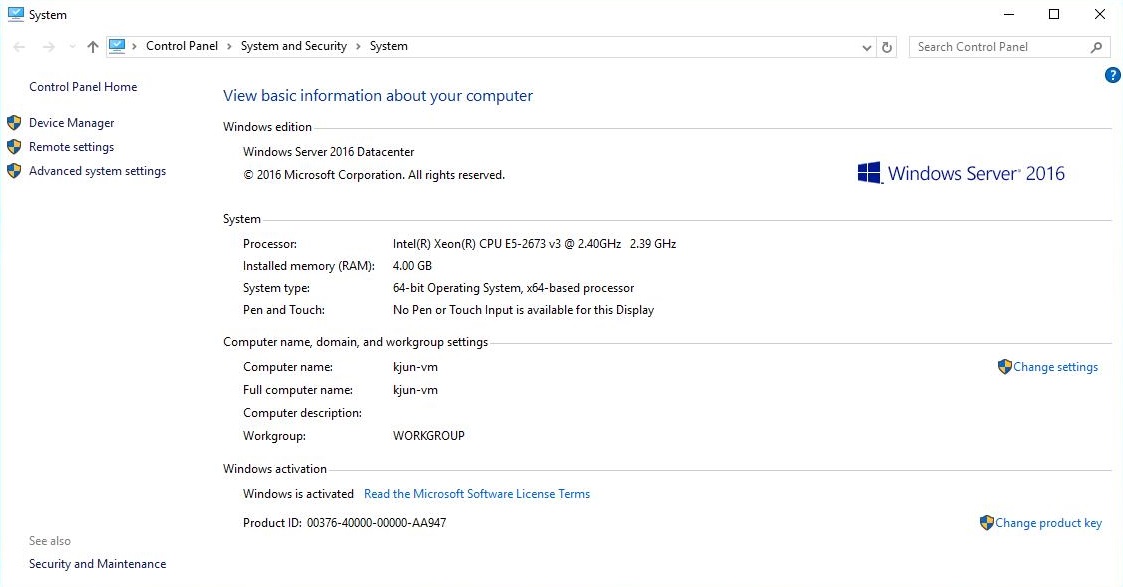Open Remote settings
The width and height of the screenshot is (1123, 587).
72,147
